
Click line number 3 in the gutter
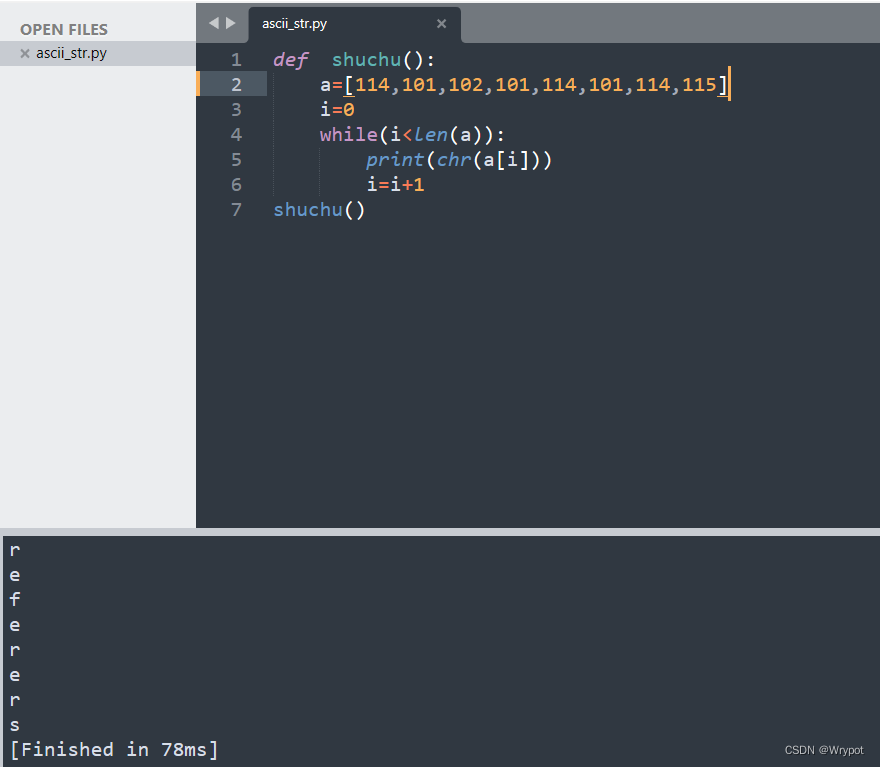pyautogui.click(x=236, y=110)
